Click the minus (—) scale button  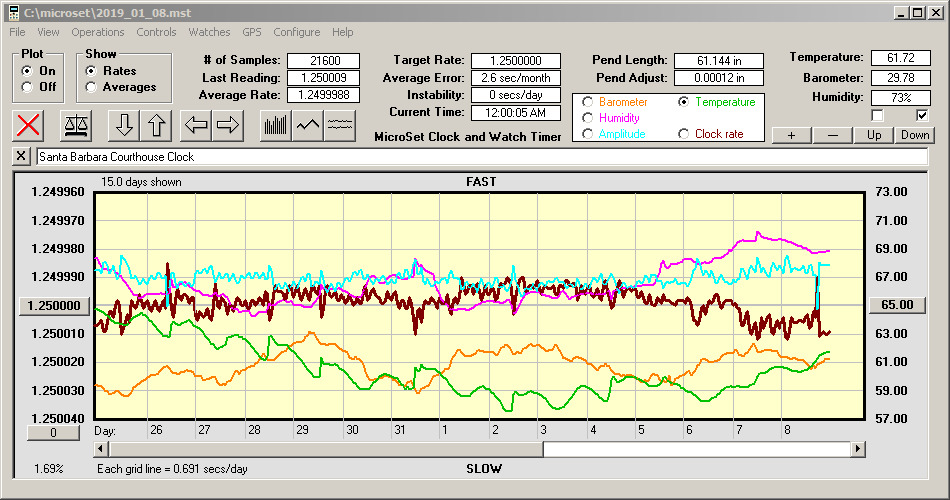pyautogui.click(x=832, y=135)
